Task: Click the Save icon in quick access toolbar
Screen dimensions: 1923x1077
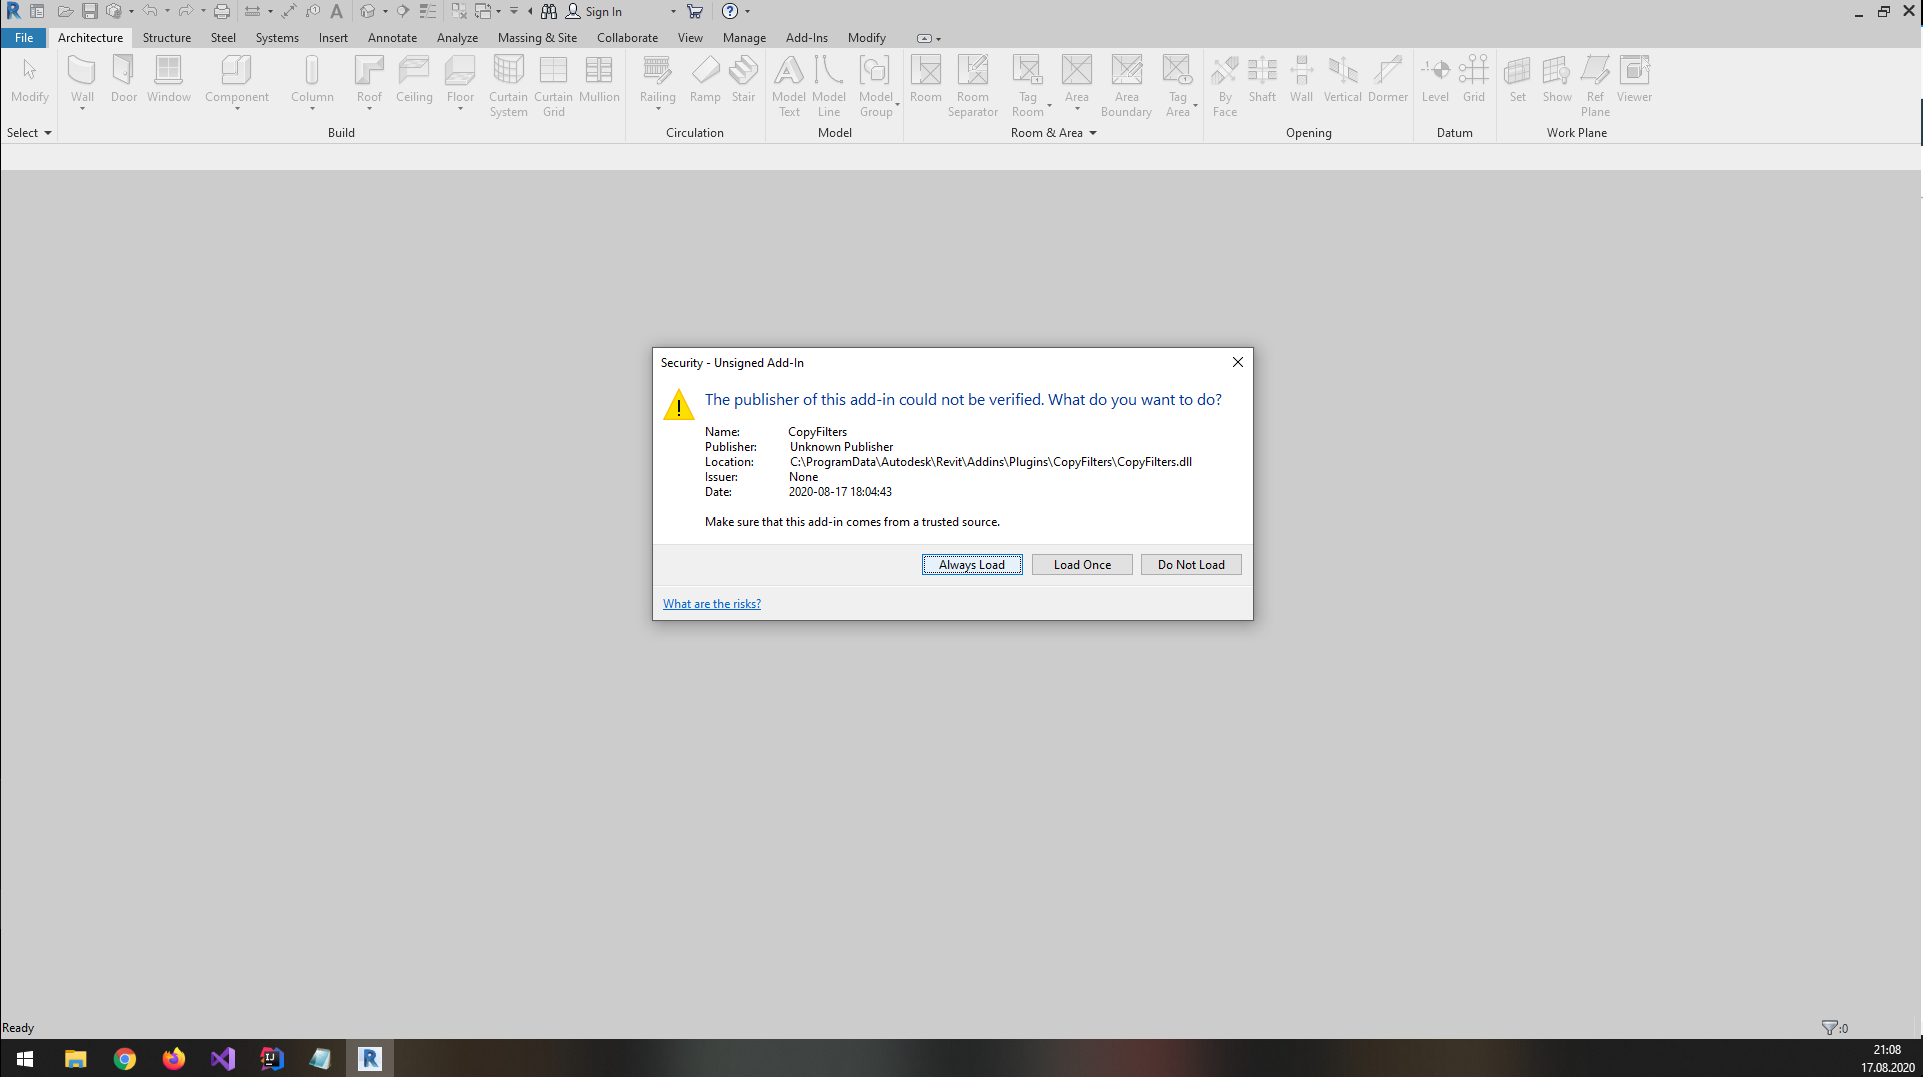Action: pos(90,11)
